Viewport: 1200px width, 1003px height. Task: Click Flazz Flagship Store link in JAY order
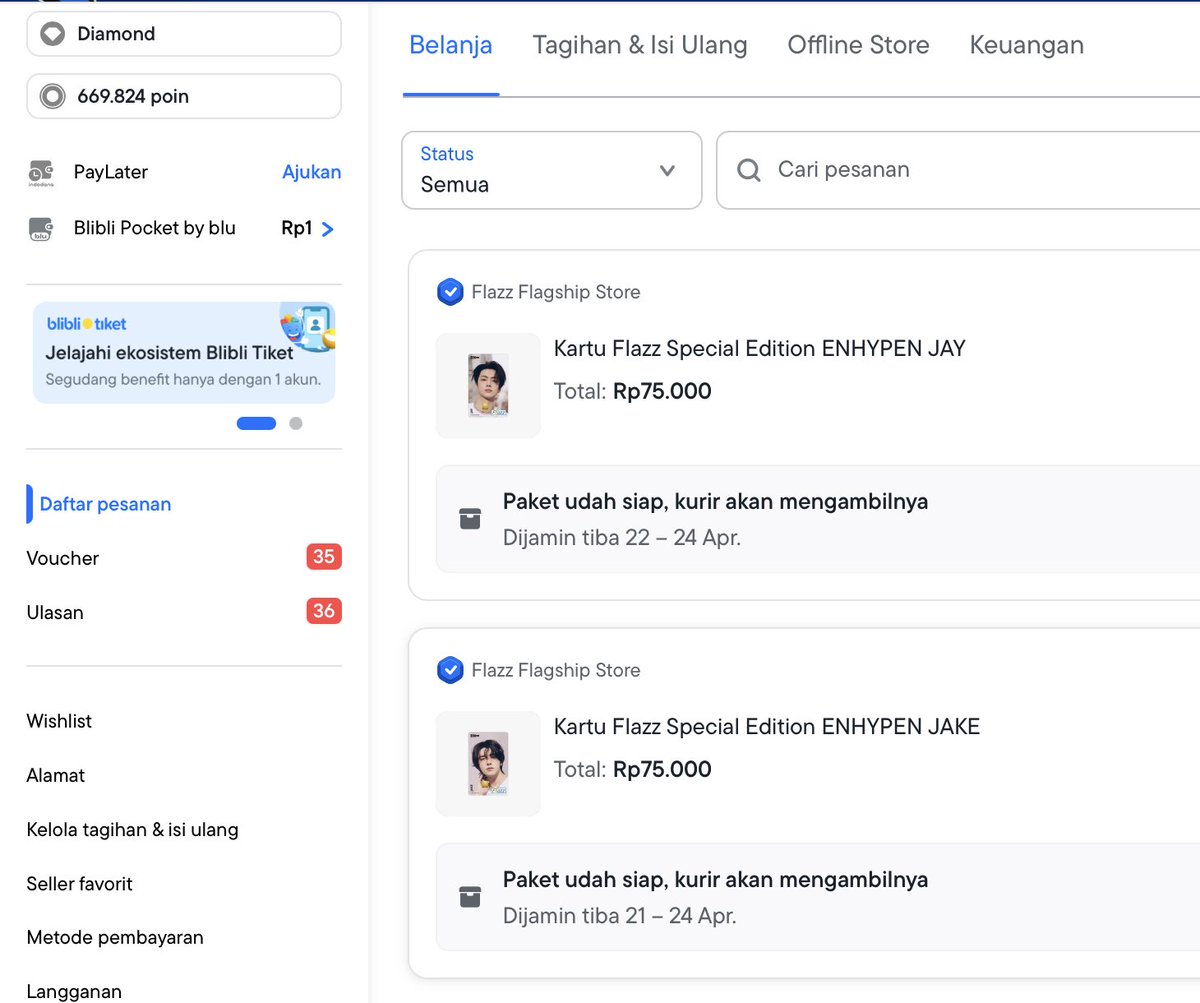point(556,292)
